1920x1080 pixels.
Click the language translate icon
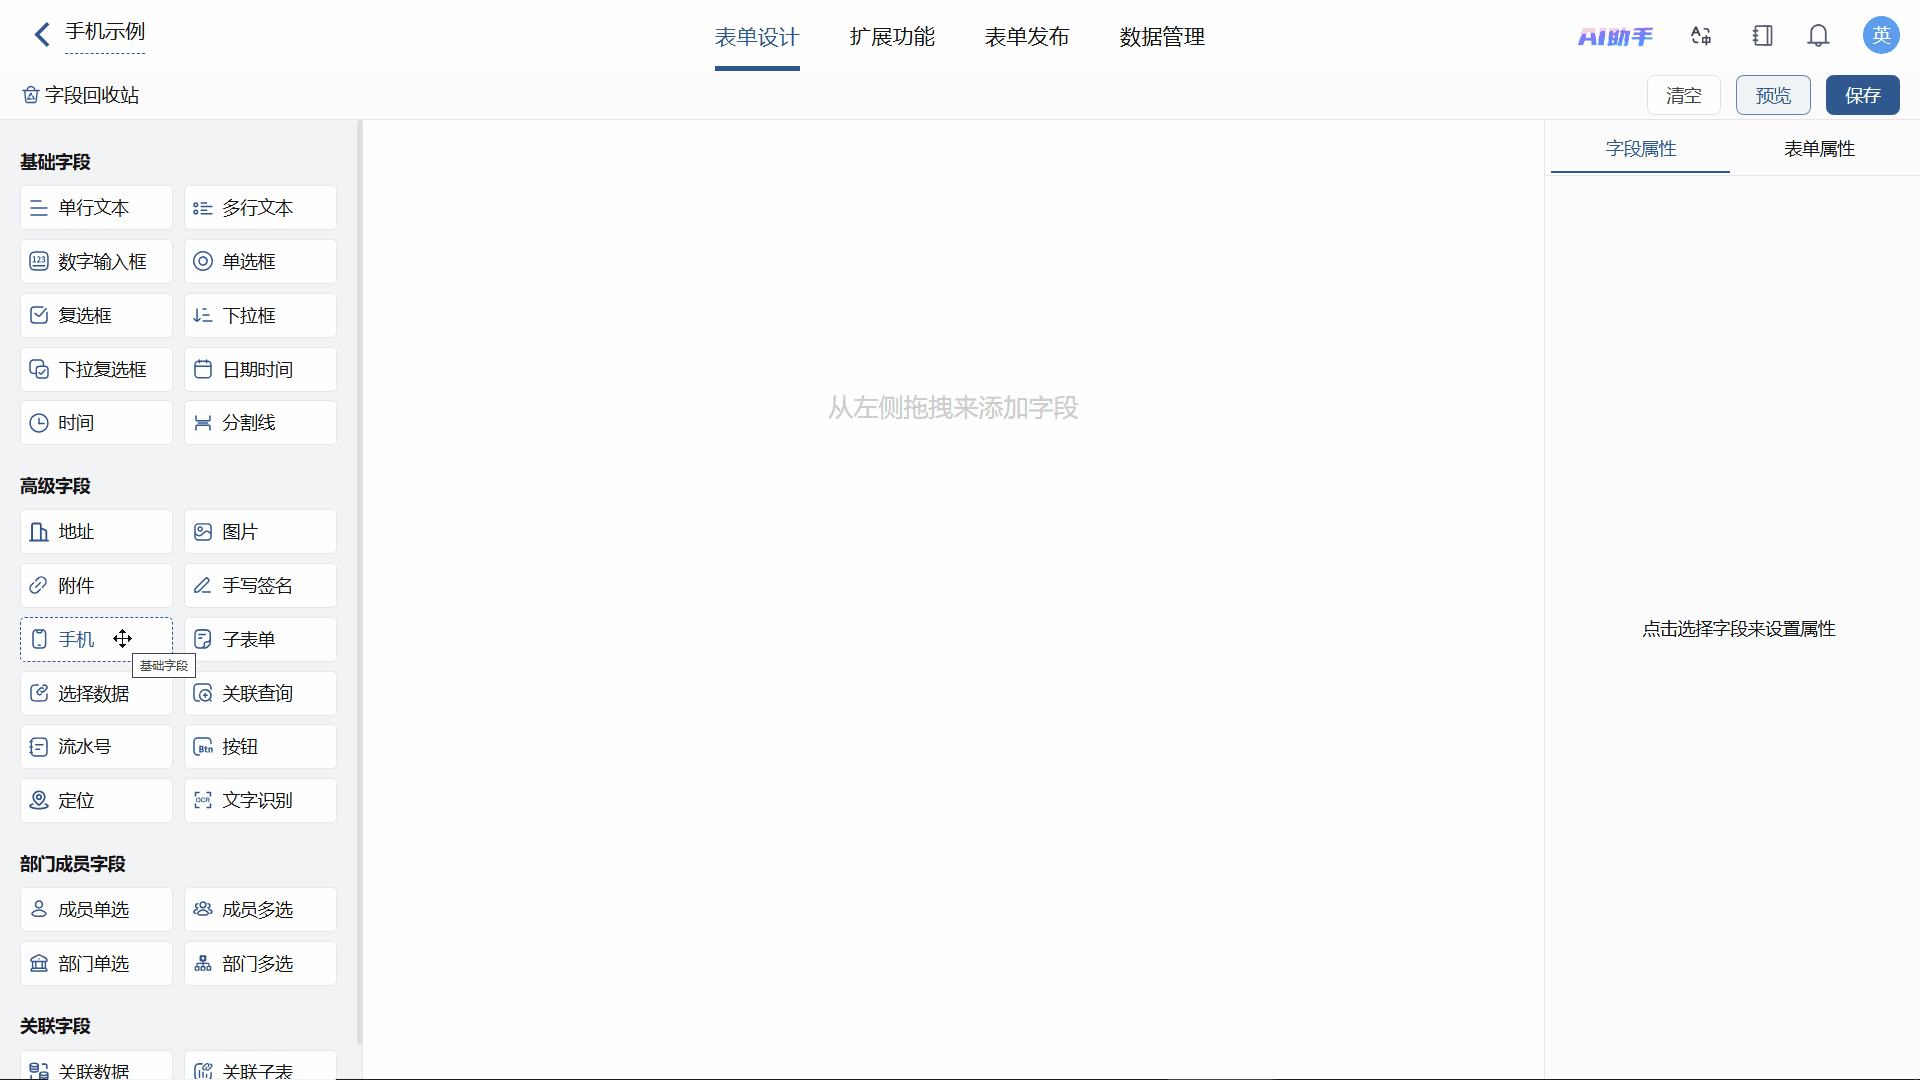click(1701, 36)
